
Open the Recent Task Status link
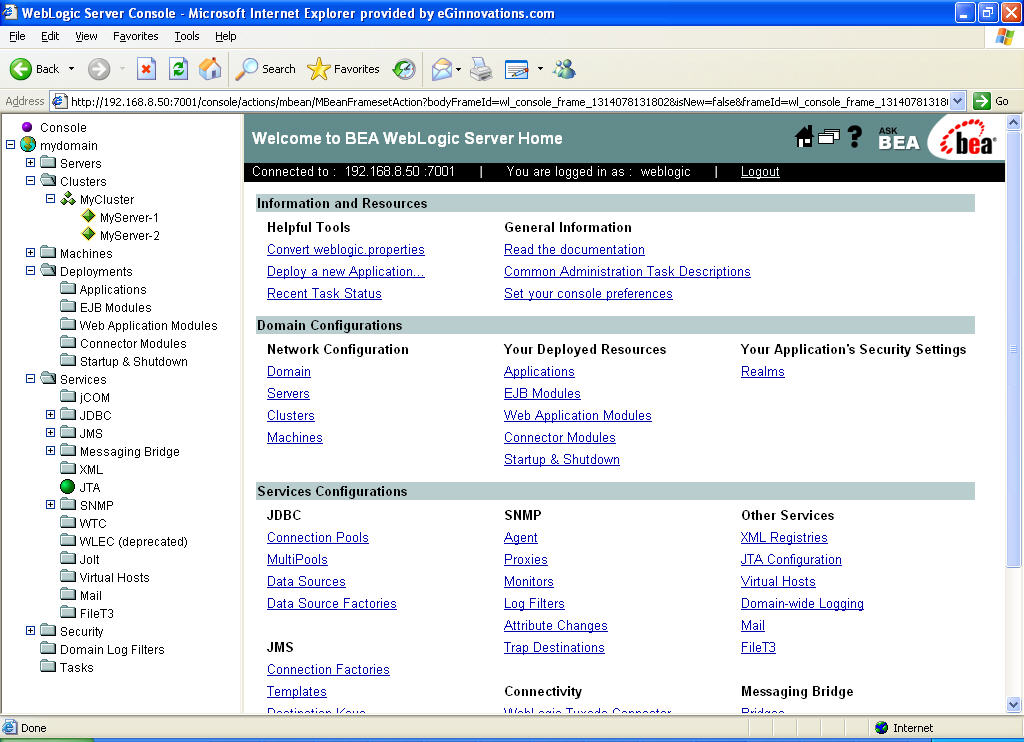[324, 294]
